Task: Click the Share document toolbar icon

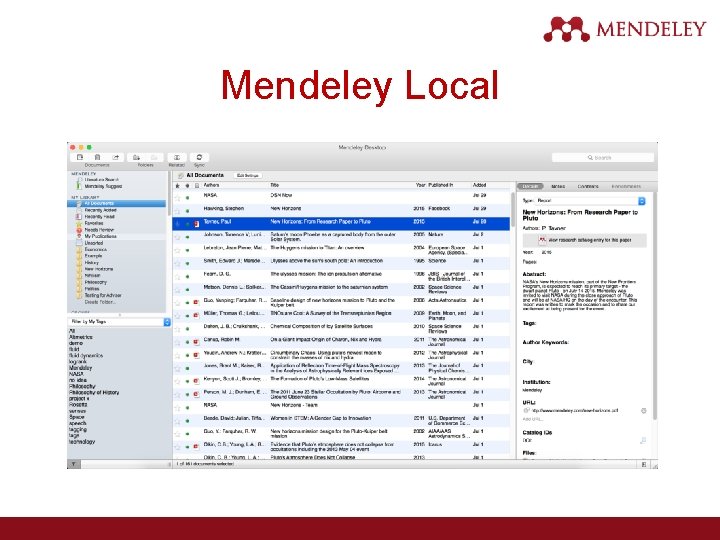Action: pos(116,157)
